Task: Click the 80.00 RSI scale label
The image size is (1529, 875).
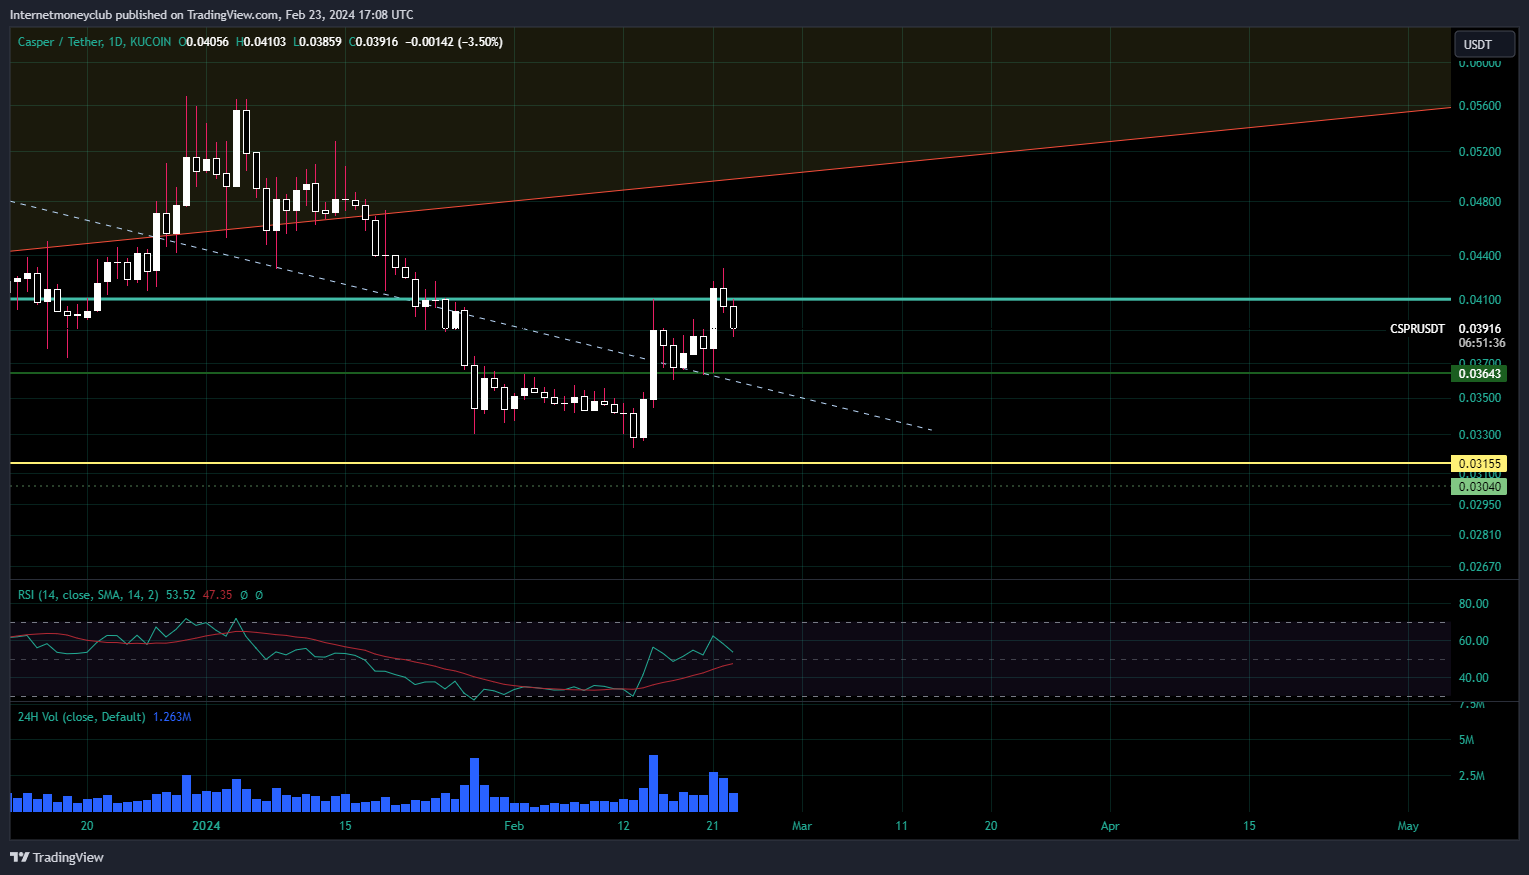Action: point(1473,604)
